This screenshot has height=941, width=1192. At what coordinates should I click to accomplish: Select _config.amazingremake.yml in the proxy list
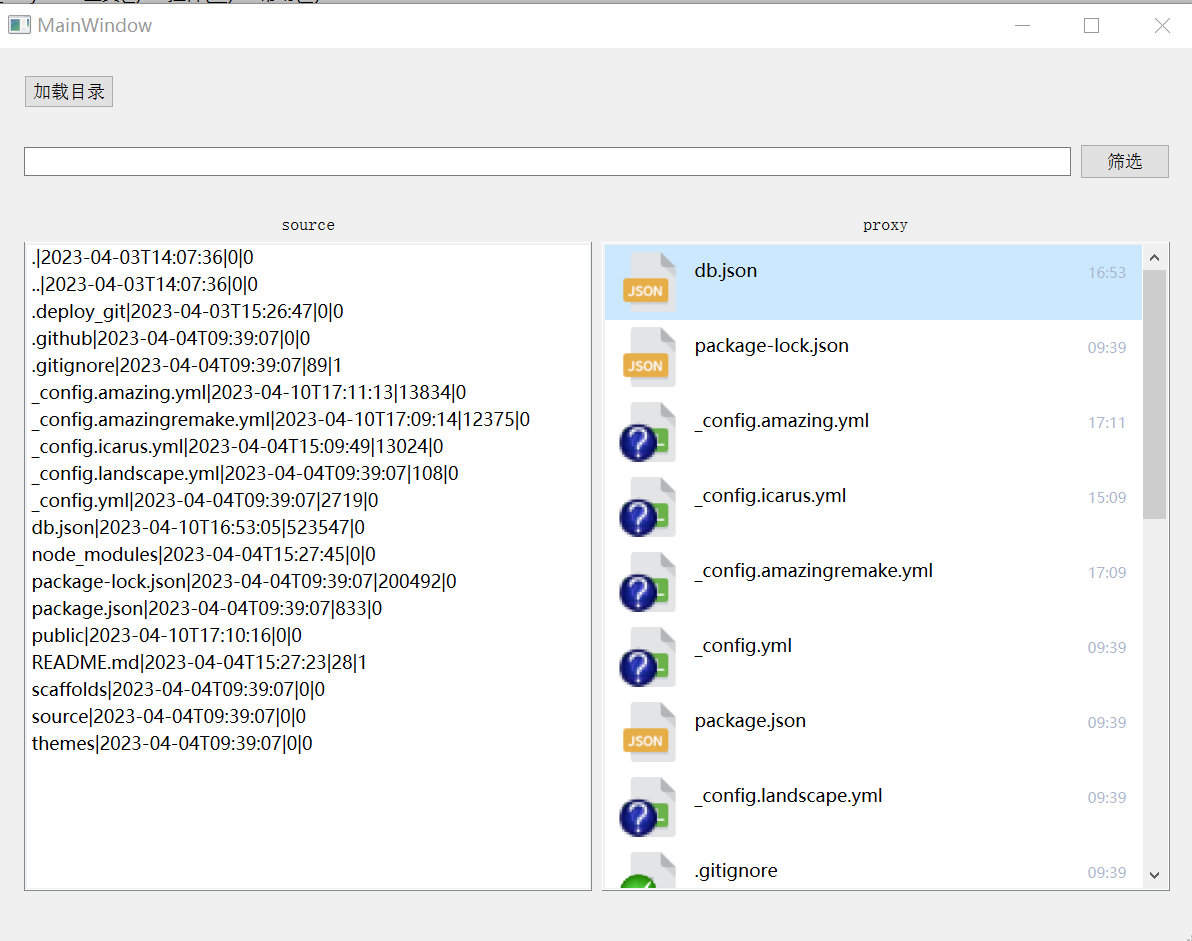tap(873, 582)
